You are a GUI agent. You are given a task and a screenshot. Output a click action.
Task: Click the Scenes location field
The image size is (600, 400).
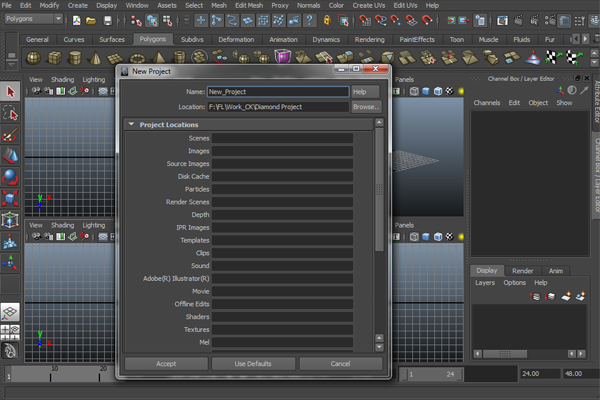pyautogui.click(x=282, y=138)
